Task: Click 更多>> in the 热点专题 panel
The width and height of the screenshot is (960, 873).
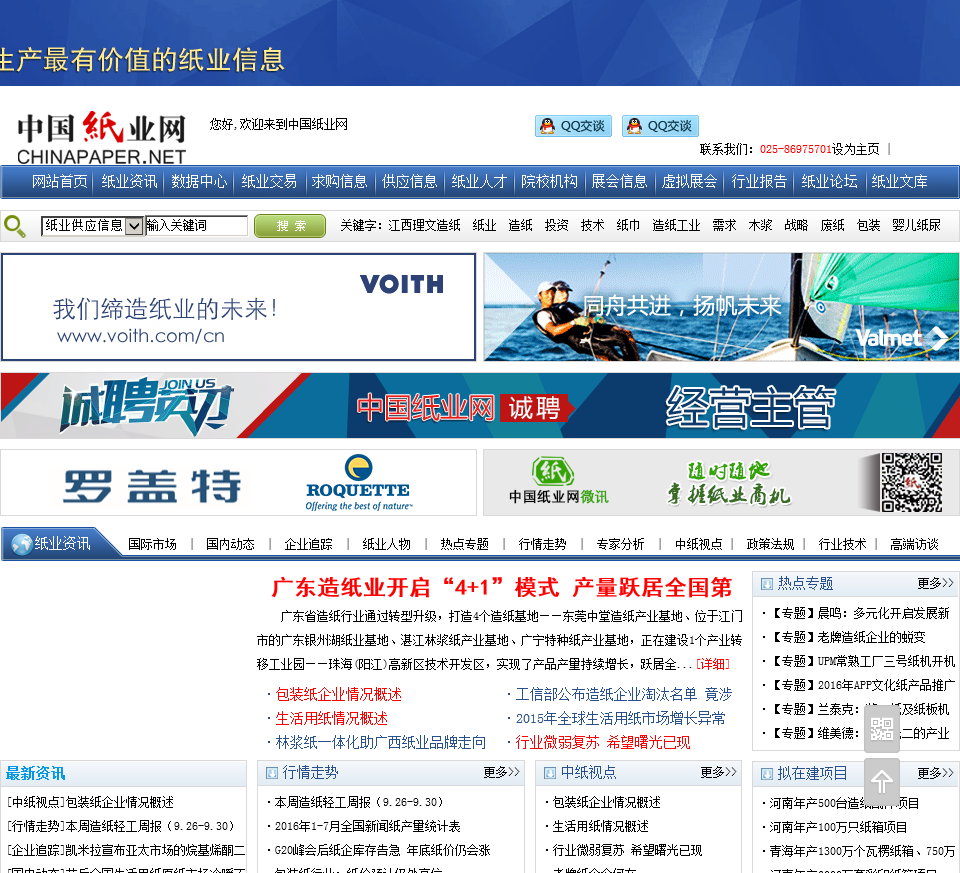Action: coord(935,583)
